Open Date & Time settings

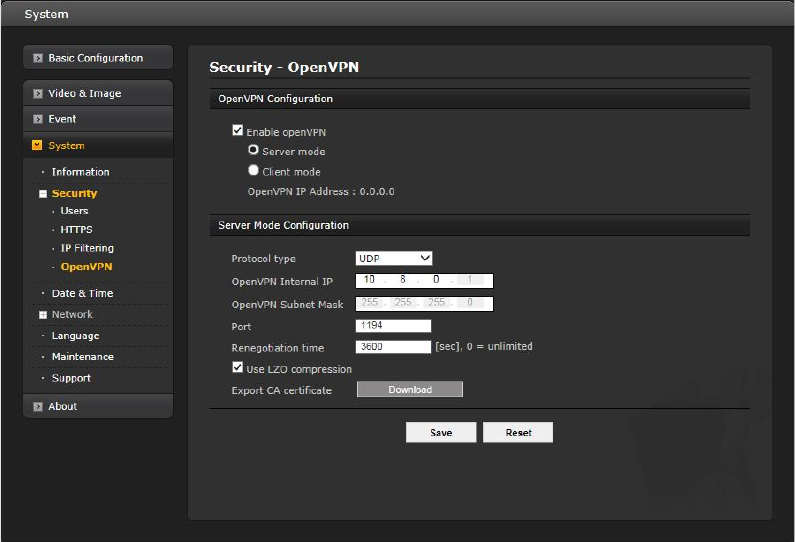pyautogui.click(x=83, y=293)
